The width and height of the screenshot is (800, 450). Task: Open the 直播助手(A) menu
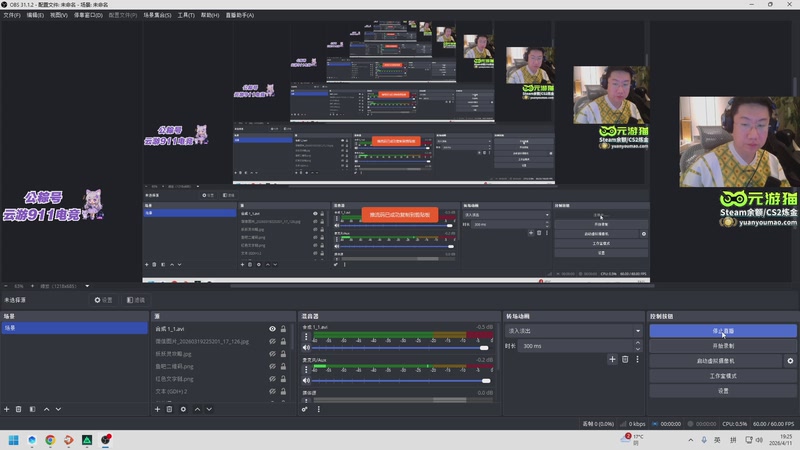point(240,15)
